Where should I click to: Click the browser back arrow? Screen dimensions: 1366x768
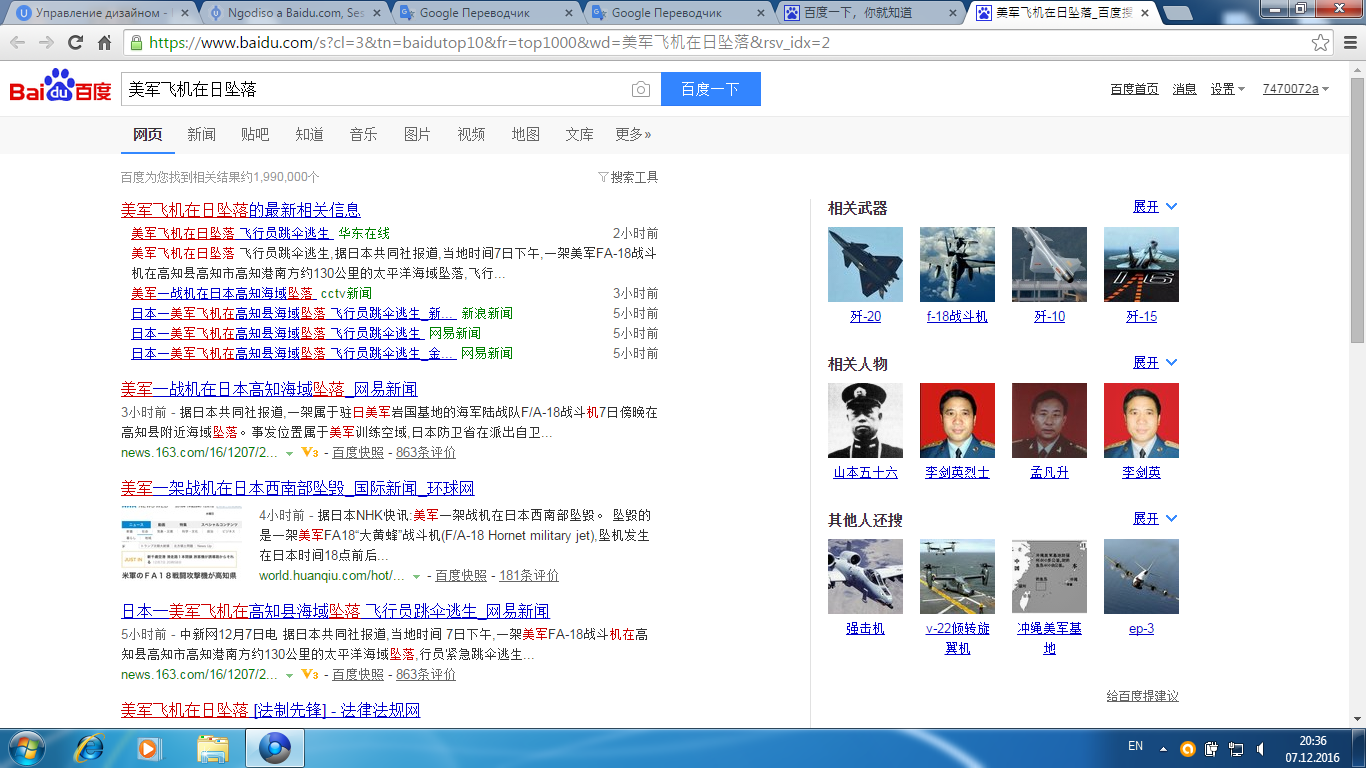point(18,43)
